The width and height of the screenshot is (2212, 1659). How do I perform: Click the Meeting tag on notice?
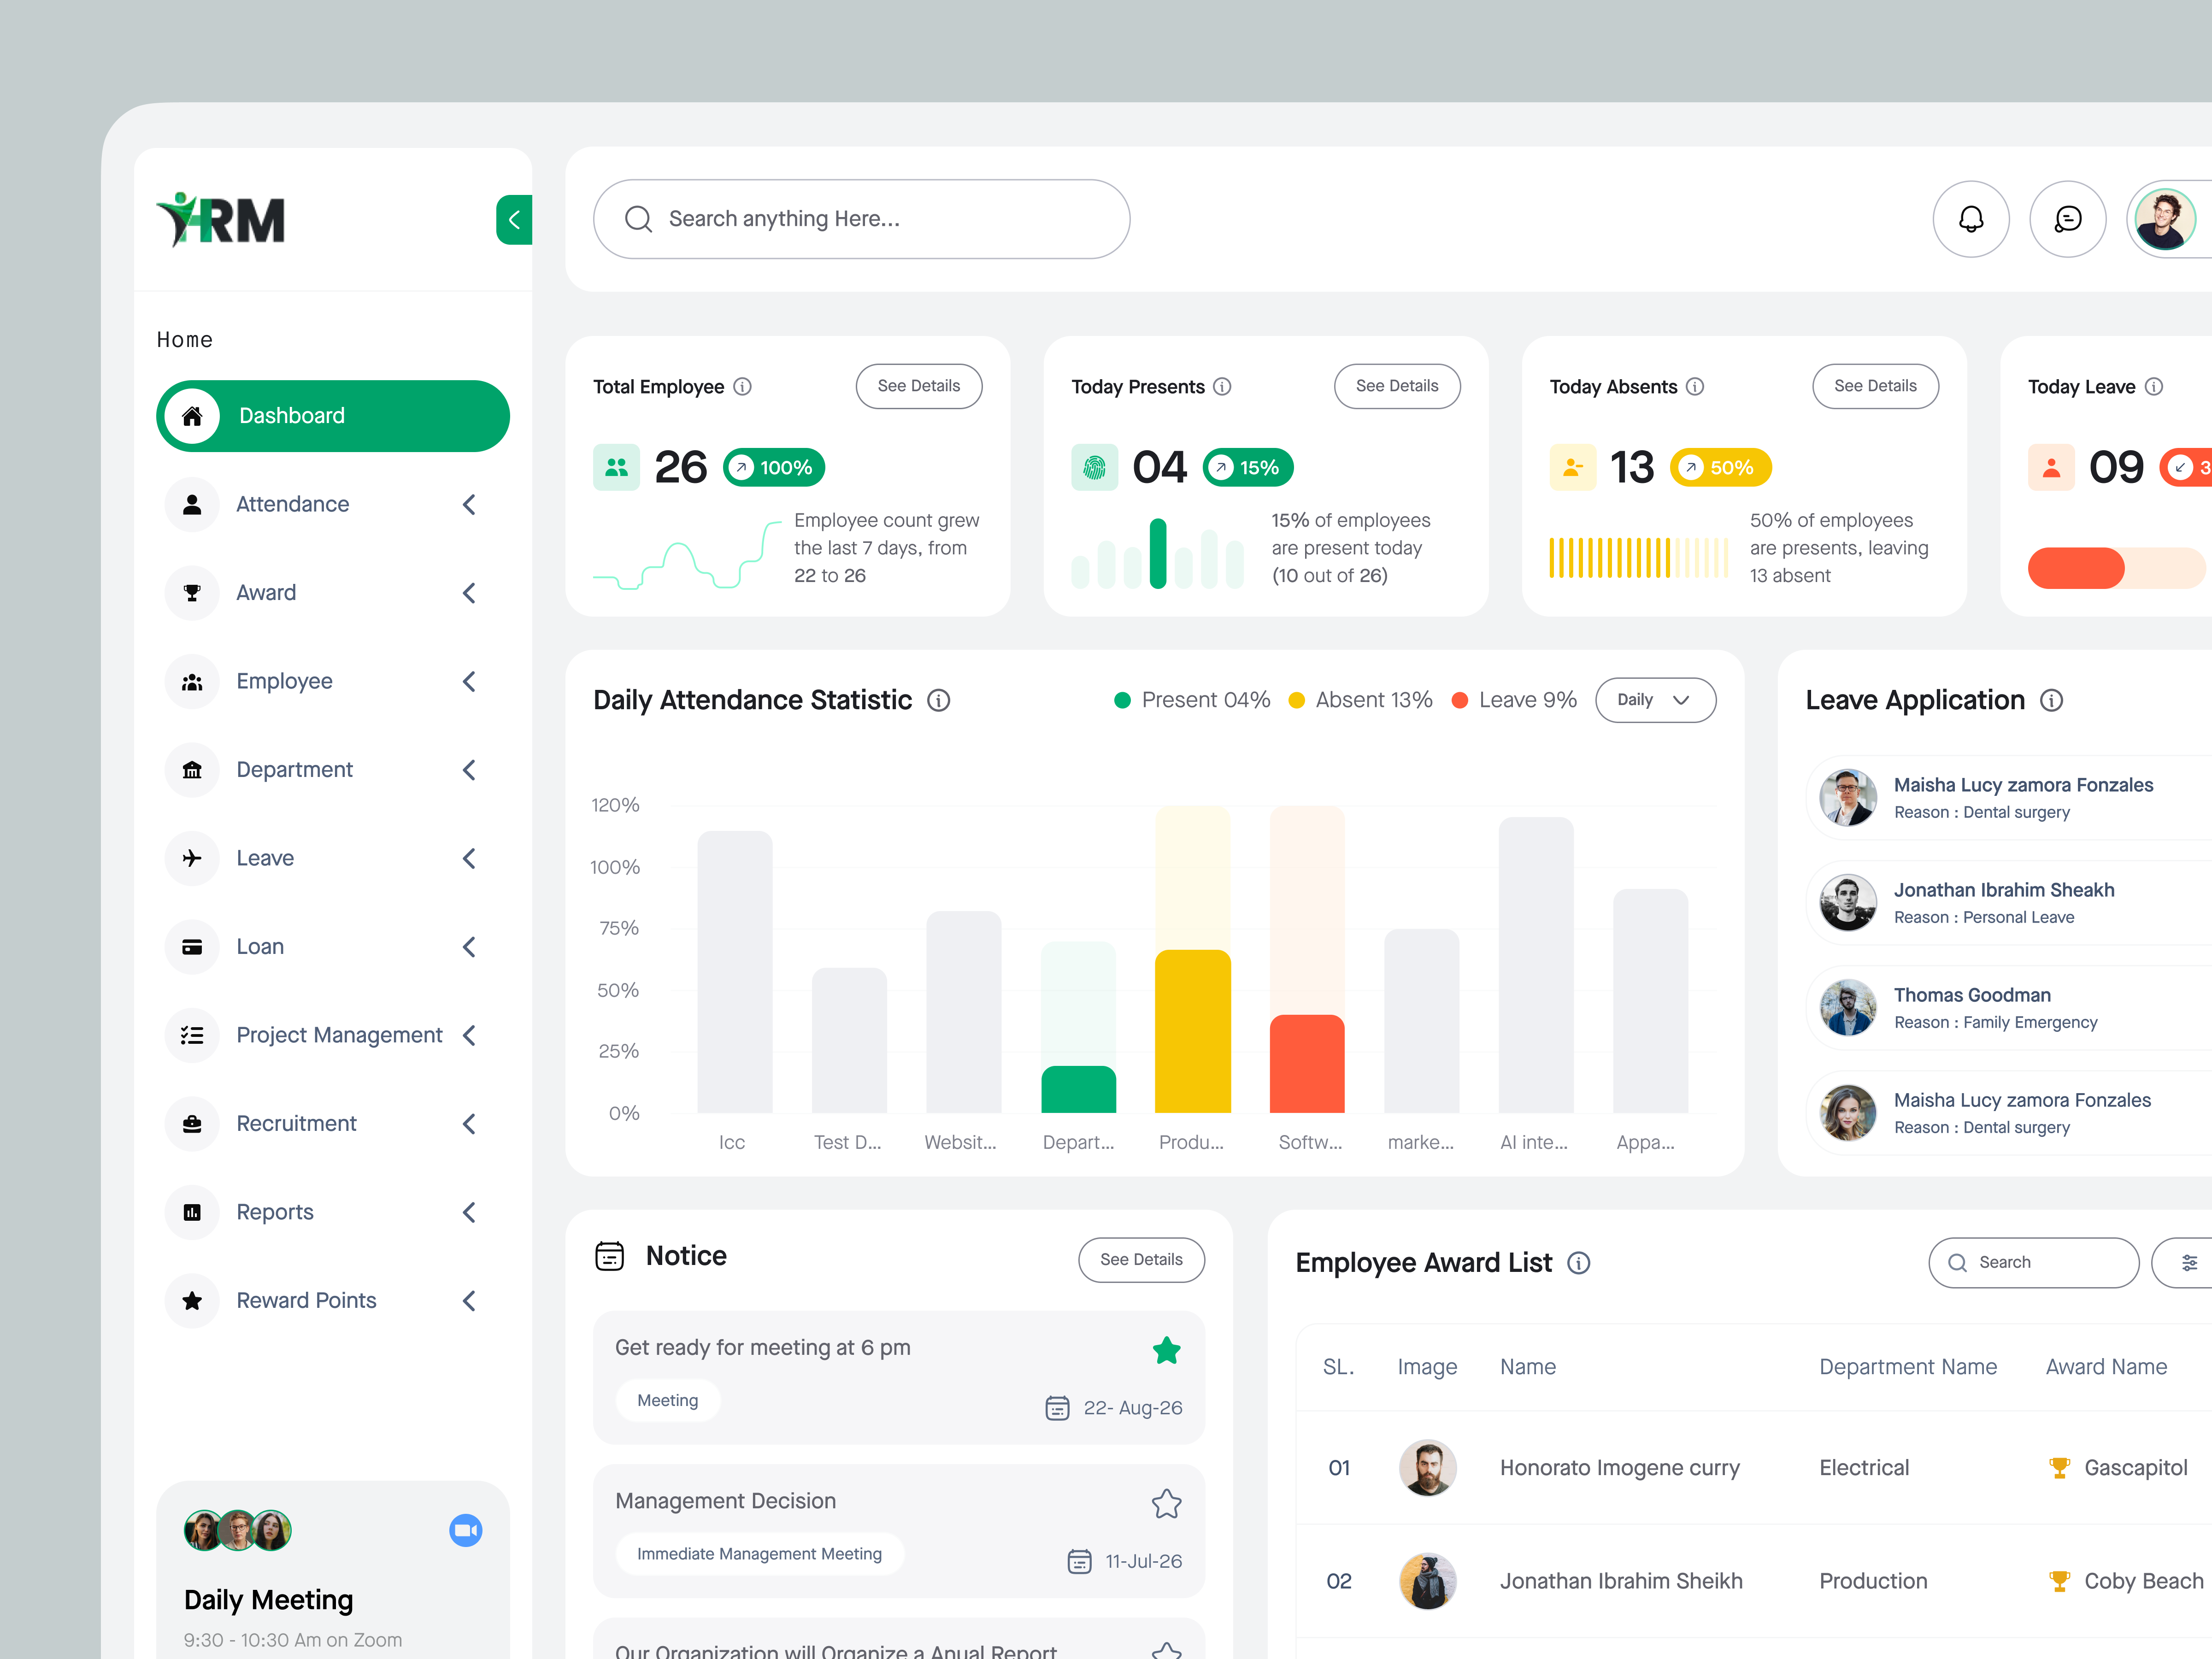[668, 1401]
